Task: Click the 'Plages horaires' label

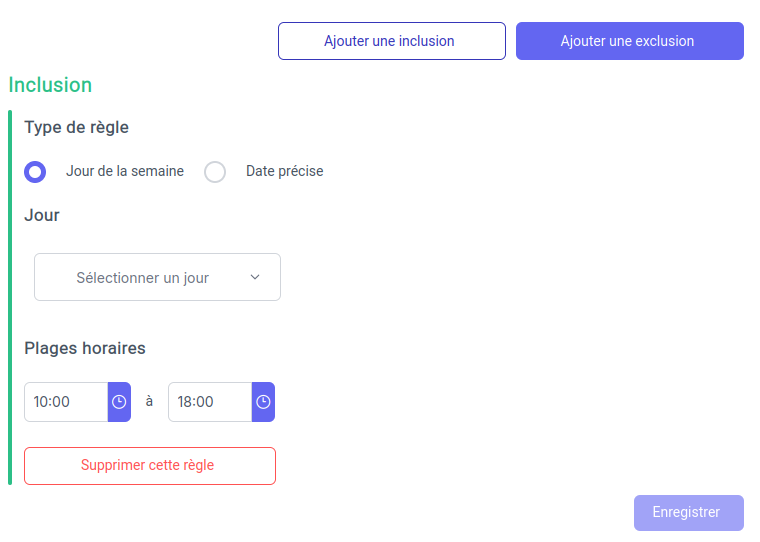Action: pyautogui.click(x=85, y=348)
